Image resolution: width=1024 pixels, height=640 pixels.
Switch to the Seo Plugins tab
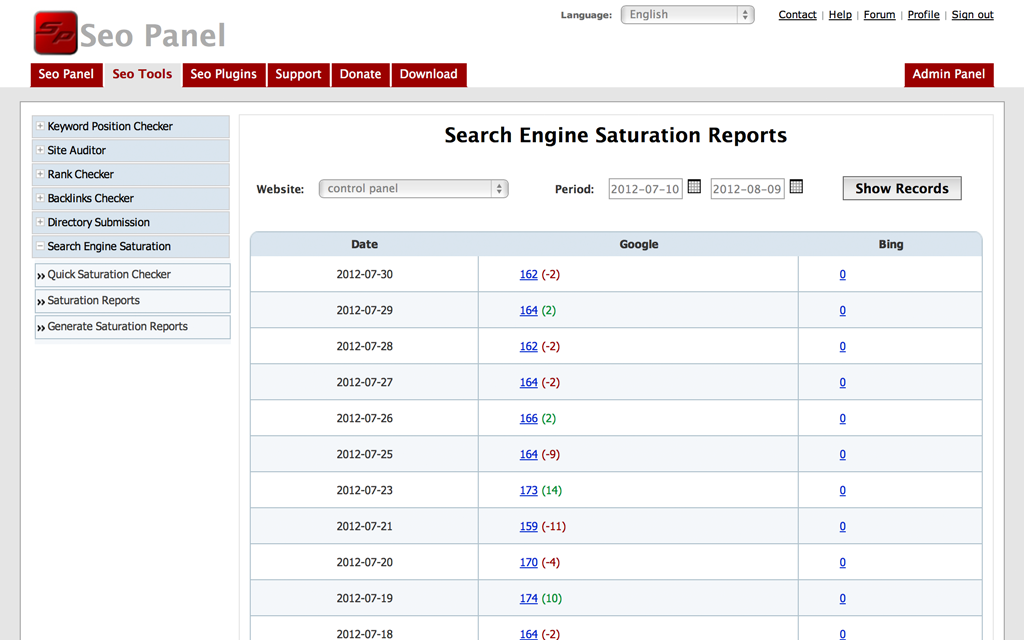[224, 74]
